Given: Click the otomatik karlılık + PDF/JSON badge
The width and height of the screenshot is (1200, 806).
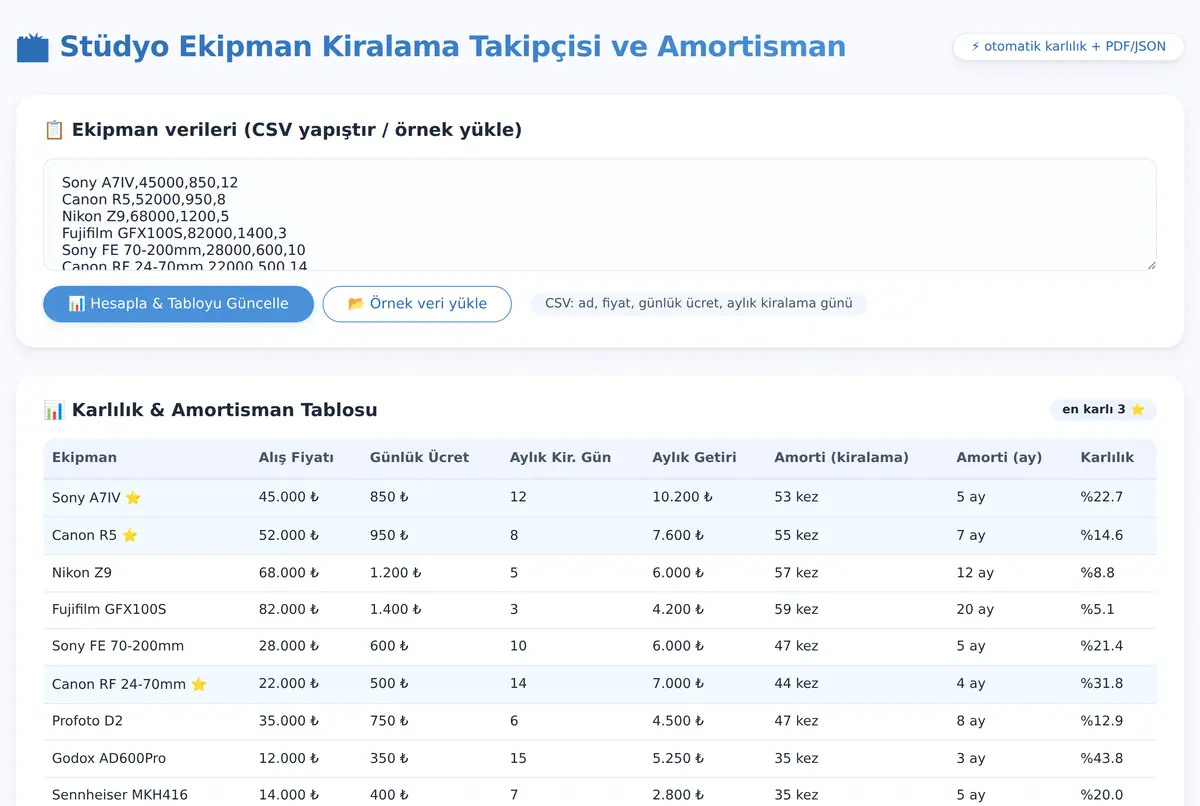Looking at the screenshot, I should click(1068, 47).
